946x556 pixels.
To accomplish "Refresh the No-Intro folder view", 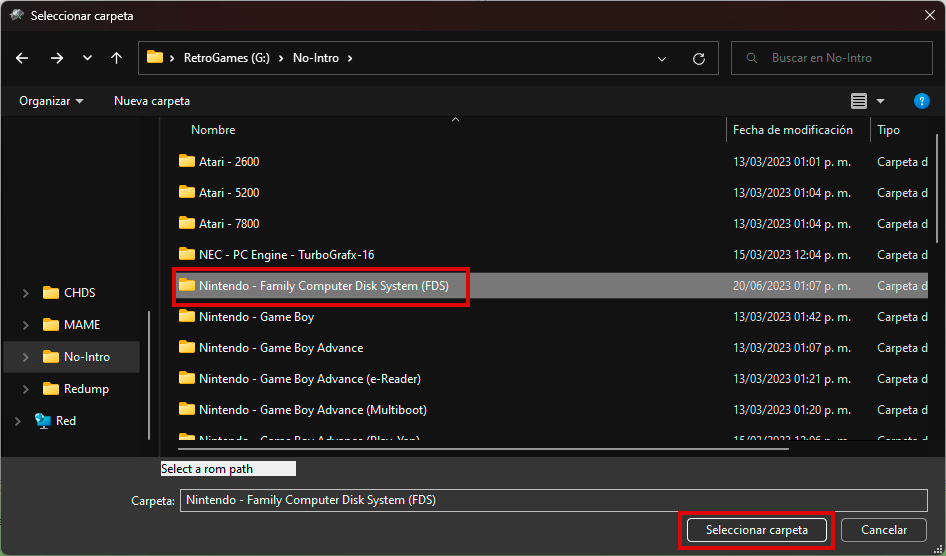I will point(699,58).
